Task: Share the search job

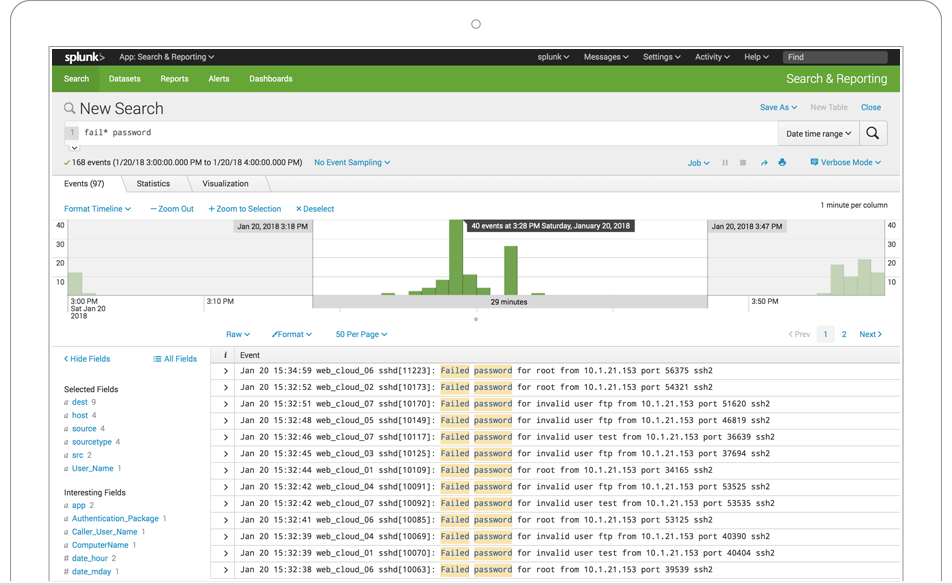Action: 764,163
